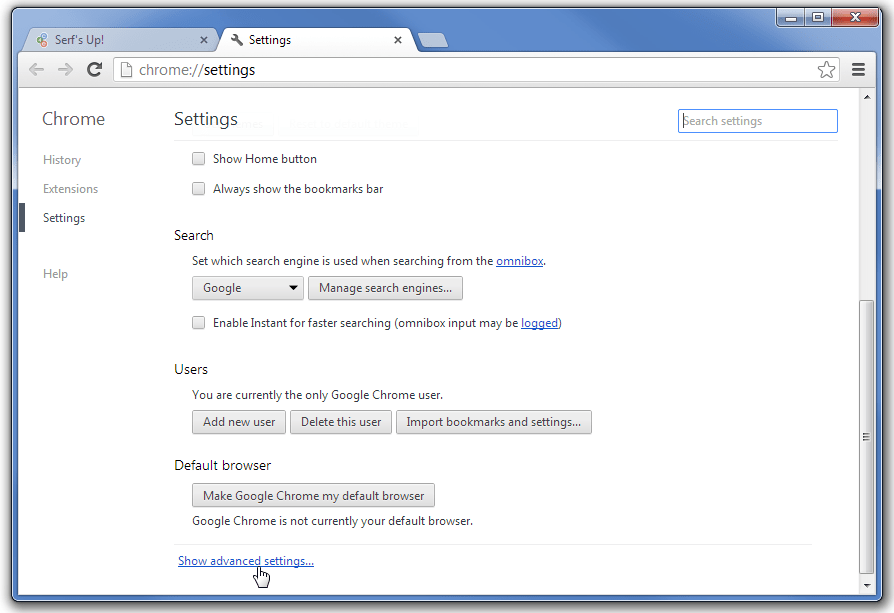Click the Search section heading
The width and height of the screenshot is (894, 613).
[194, 236]
